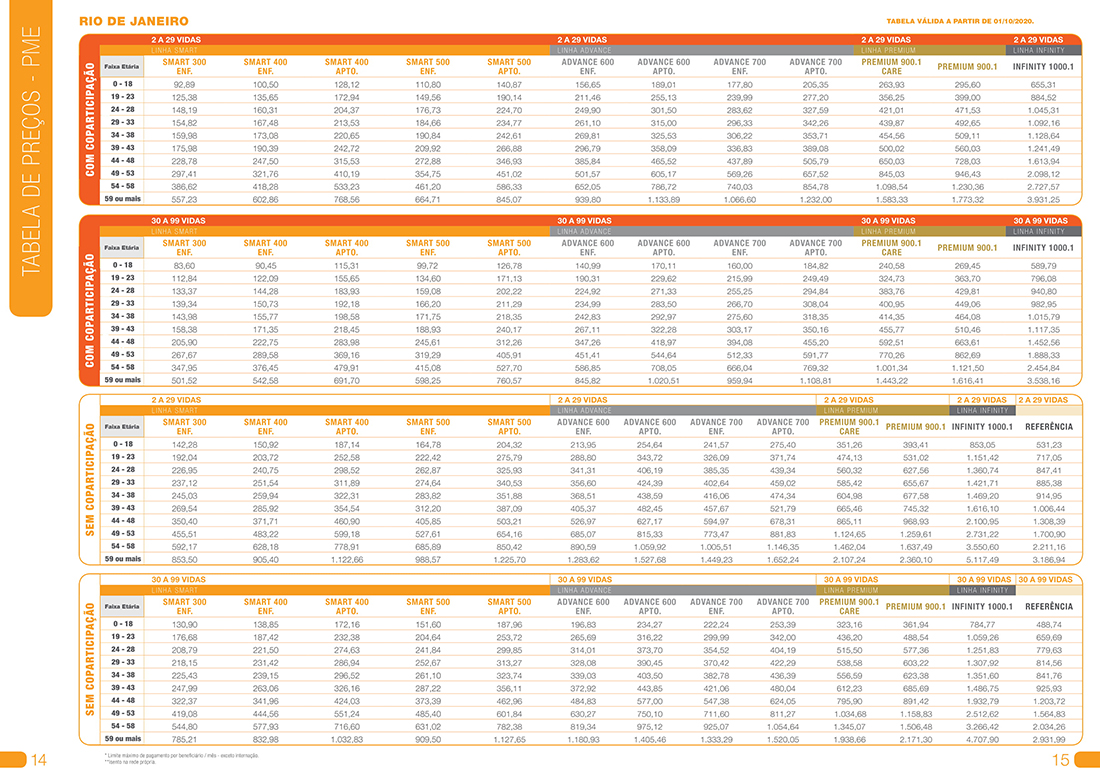
Task: Click the price value 589,79
Action: coord(1043,266)
